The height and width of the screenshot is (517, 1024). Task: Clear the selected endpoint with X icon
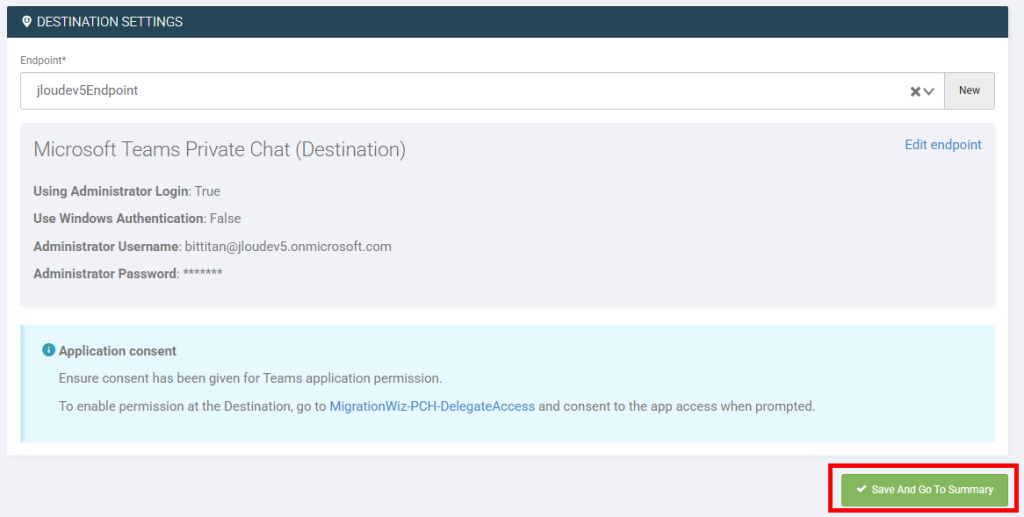[x=915, y=91]
